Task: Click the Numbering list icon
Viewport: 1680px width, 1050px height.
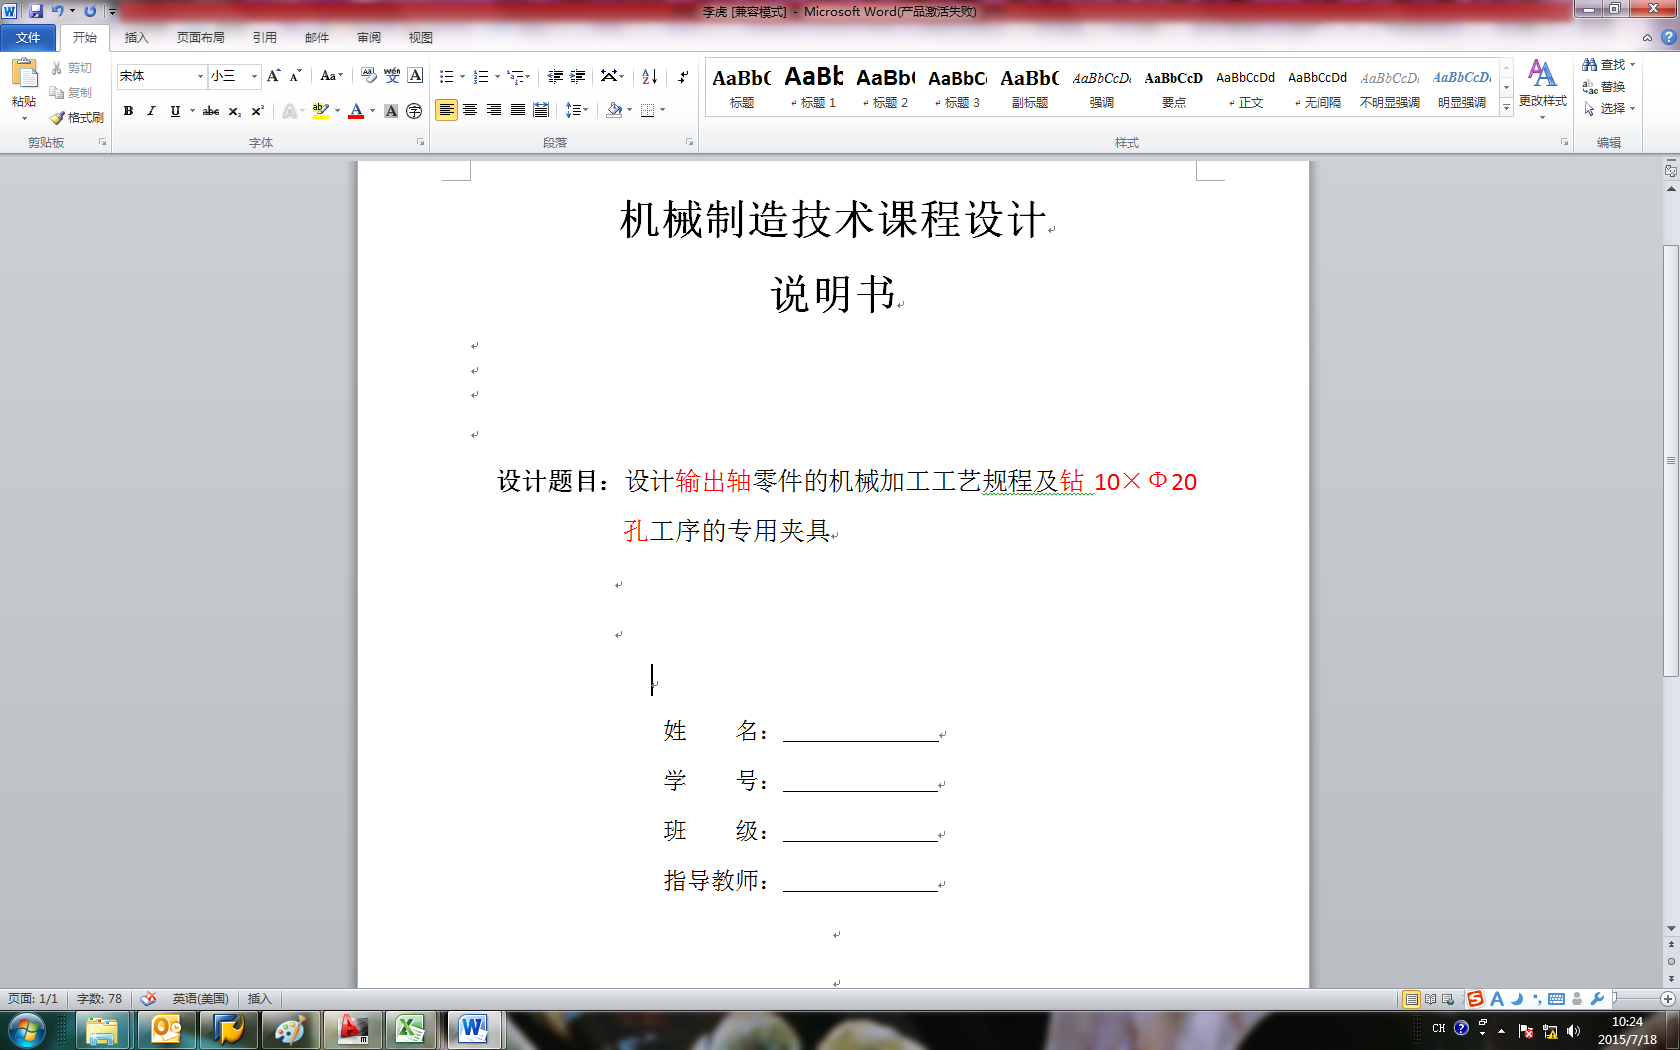Action: (x=481, y=76)
